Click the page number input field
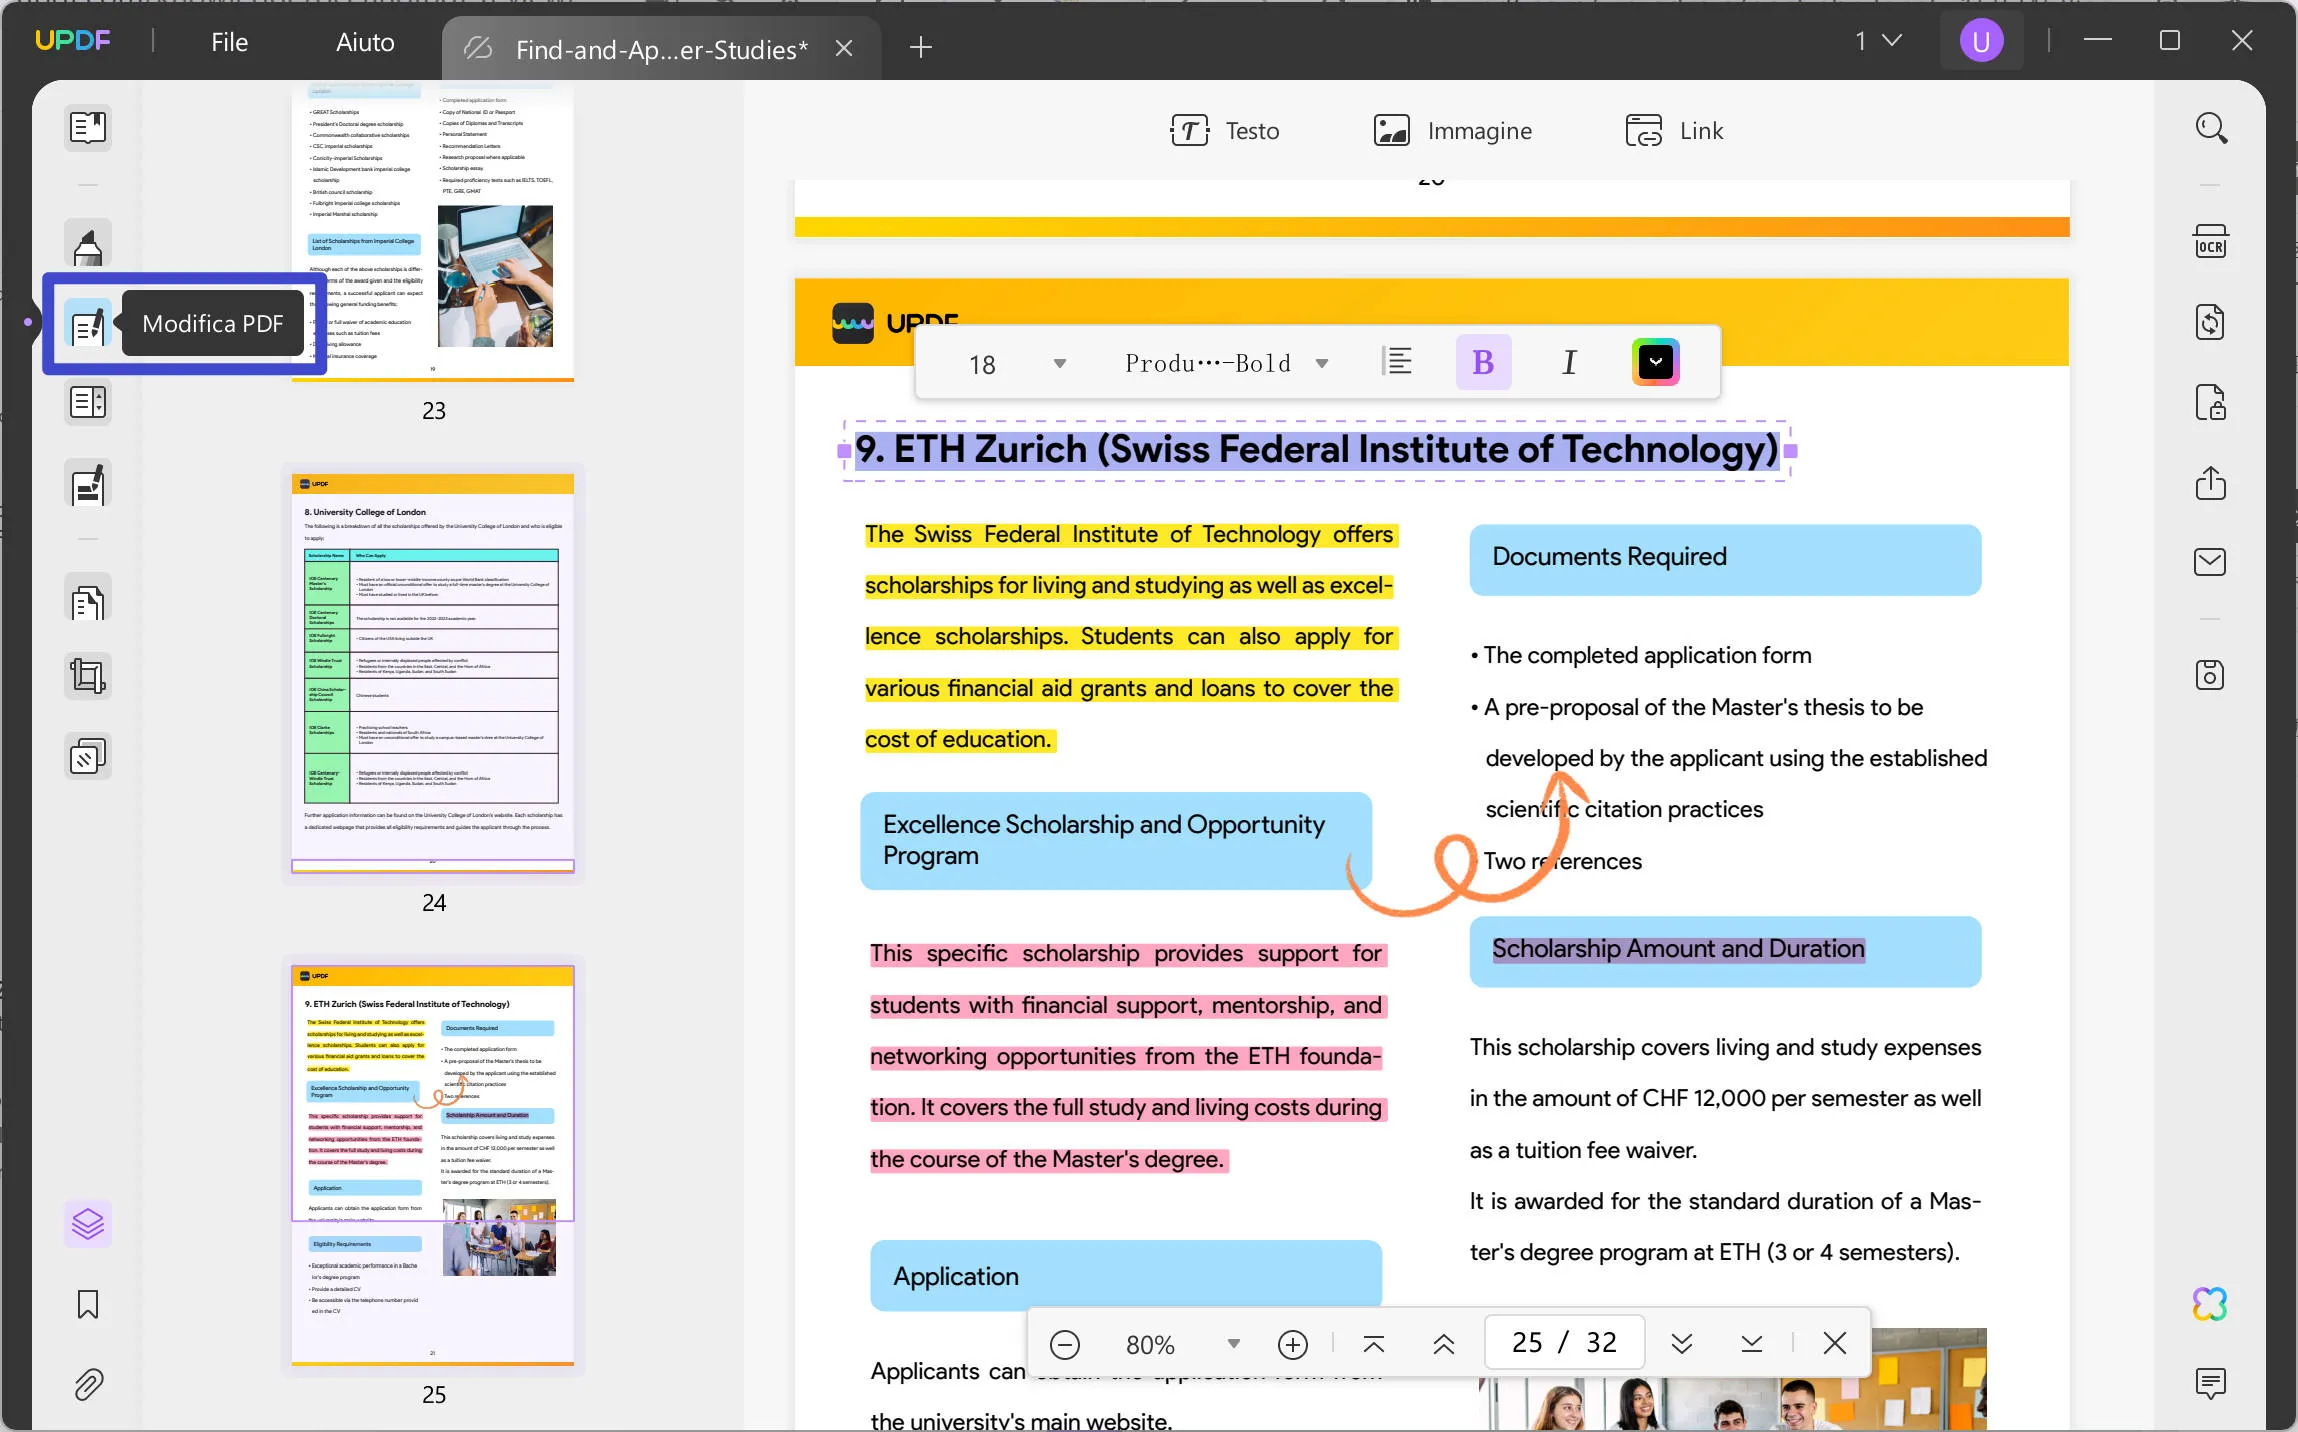2298x1432 pixels. (x=1565, y=1342)
